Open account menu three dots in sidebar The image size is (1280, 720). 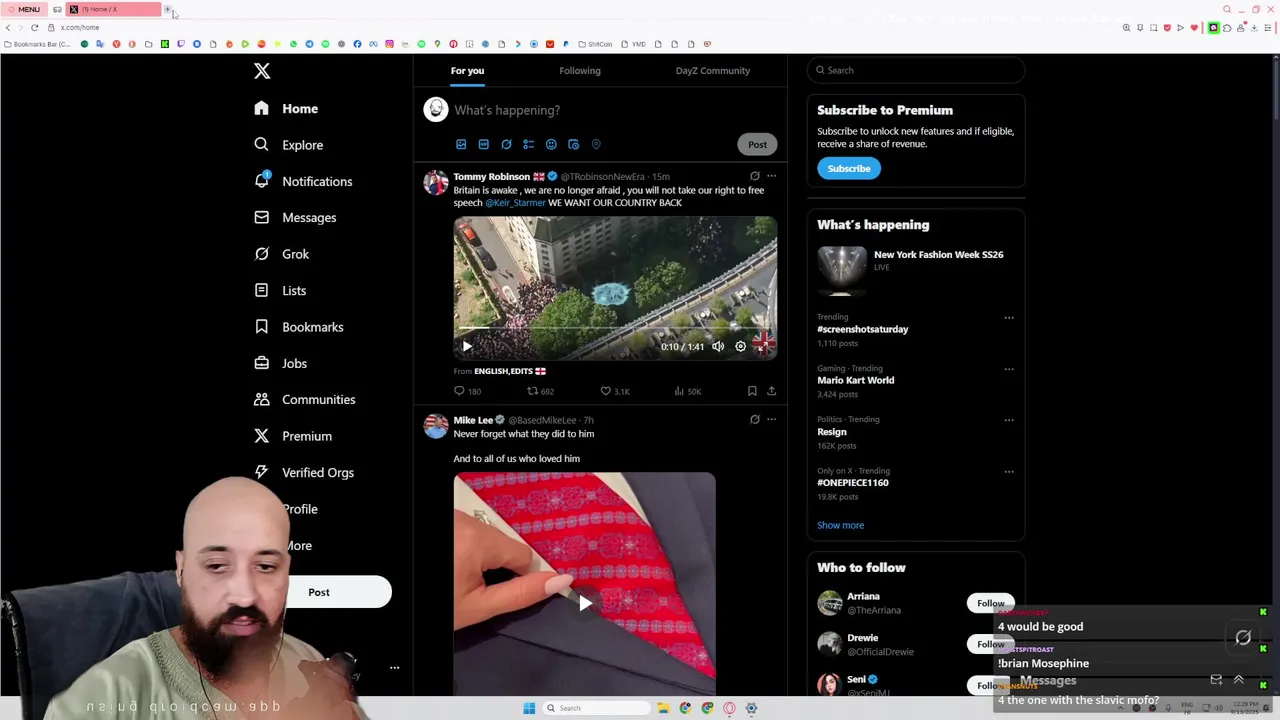(394, 668)
